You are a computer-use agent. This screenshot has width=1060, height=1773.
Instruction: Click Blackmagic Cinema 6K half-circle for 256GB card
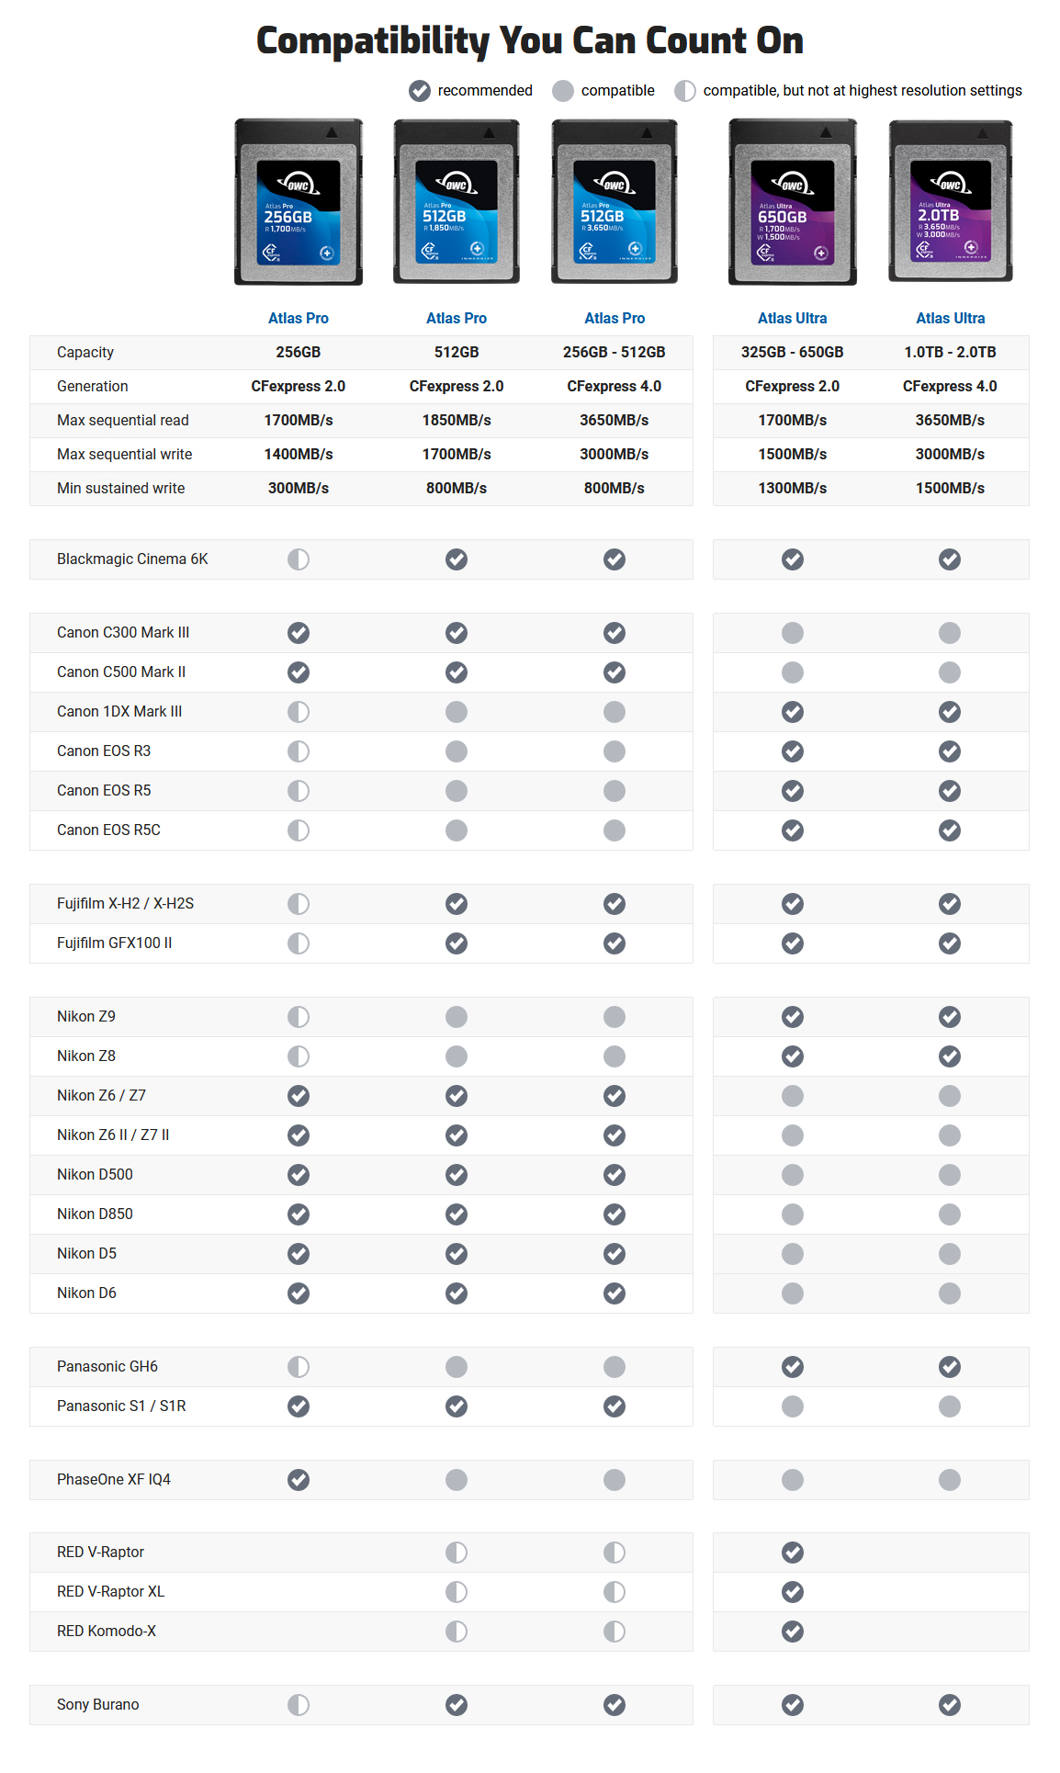pyautogui.click(x=298, y=560)
